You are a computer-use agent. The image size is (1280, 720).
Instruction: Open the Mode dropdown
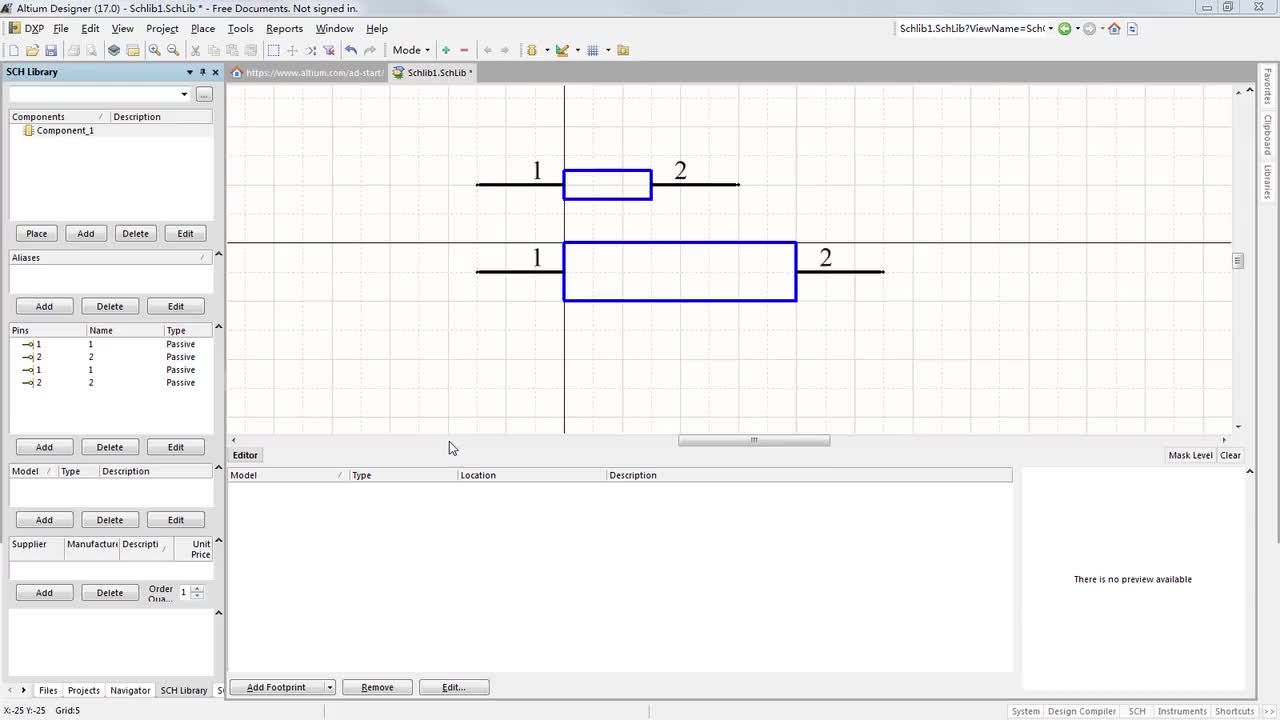point(411,50)
